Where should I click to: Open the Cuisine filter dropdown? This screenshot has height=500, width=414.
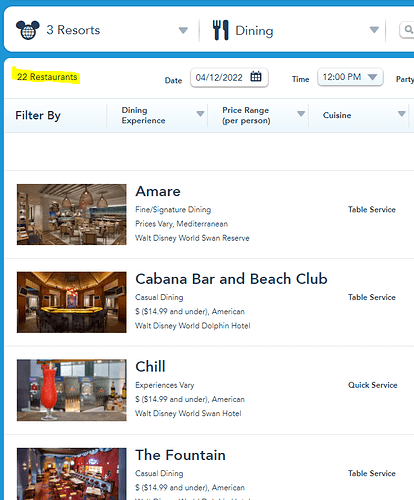tap(359, 115)
